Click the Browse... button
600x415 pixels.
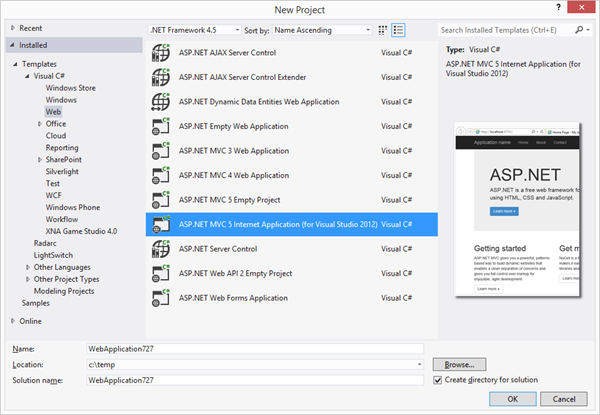(460, 365)
